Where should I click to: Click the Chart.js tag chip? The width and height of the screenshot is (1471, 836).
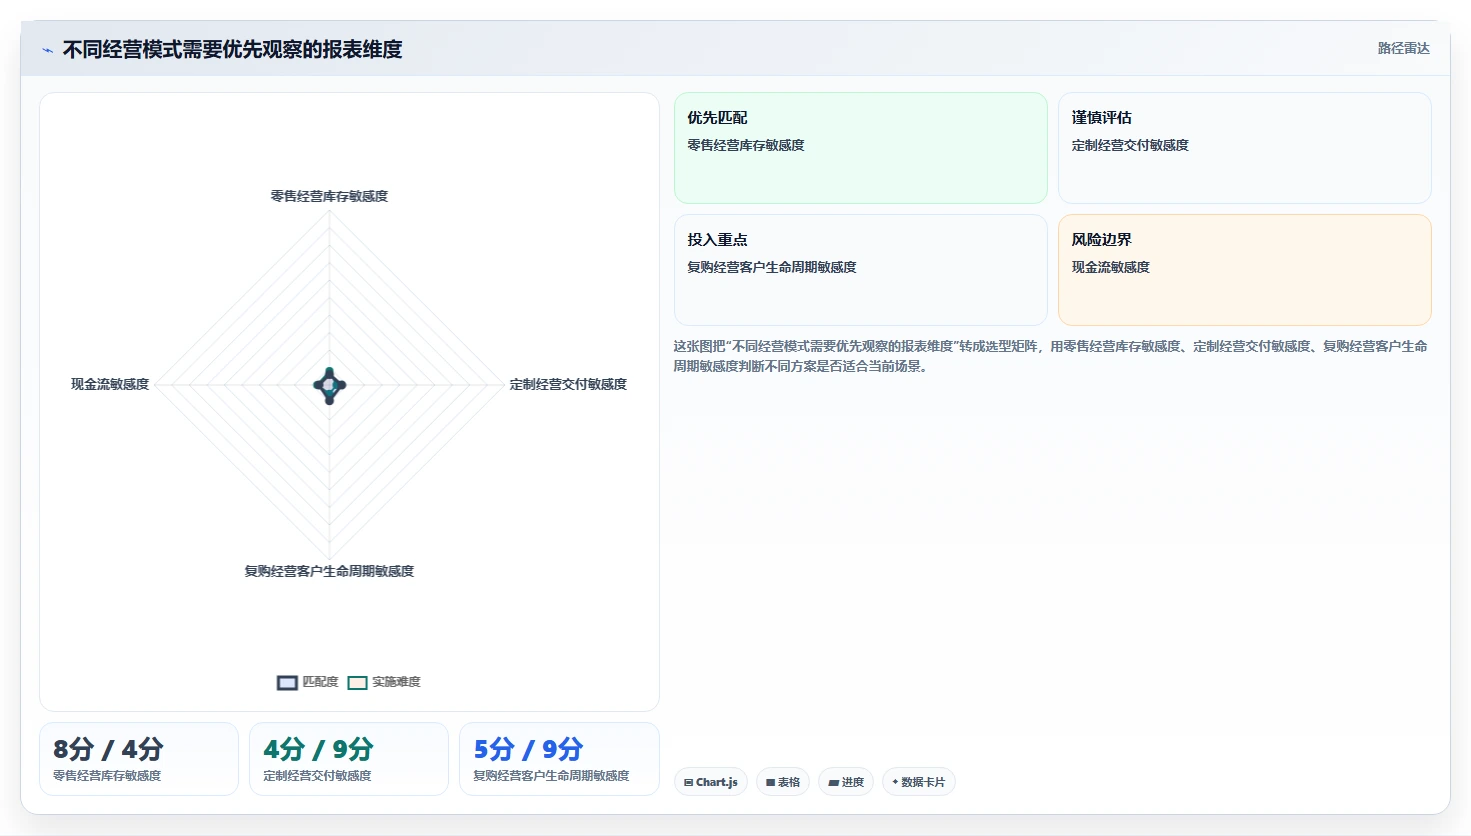click(x=711, y=782)
